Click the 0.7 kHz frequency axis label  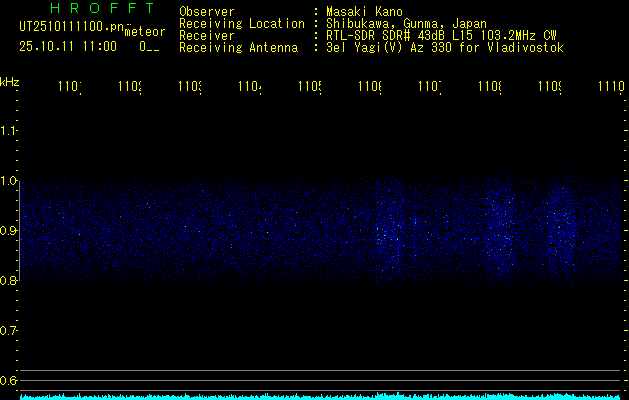[10, 330]
